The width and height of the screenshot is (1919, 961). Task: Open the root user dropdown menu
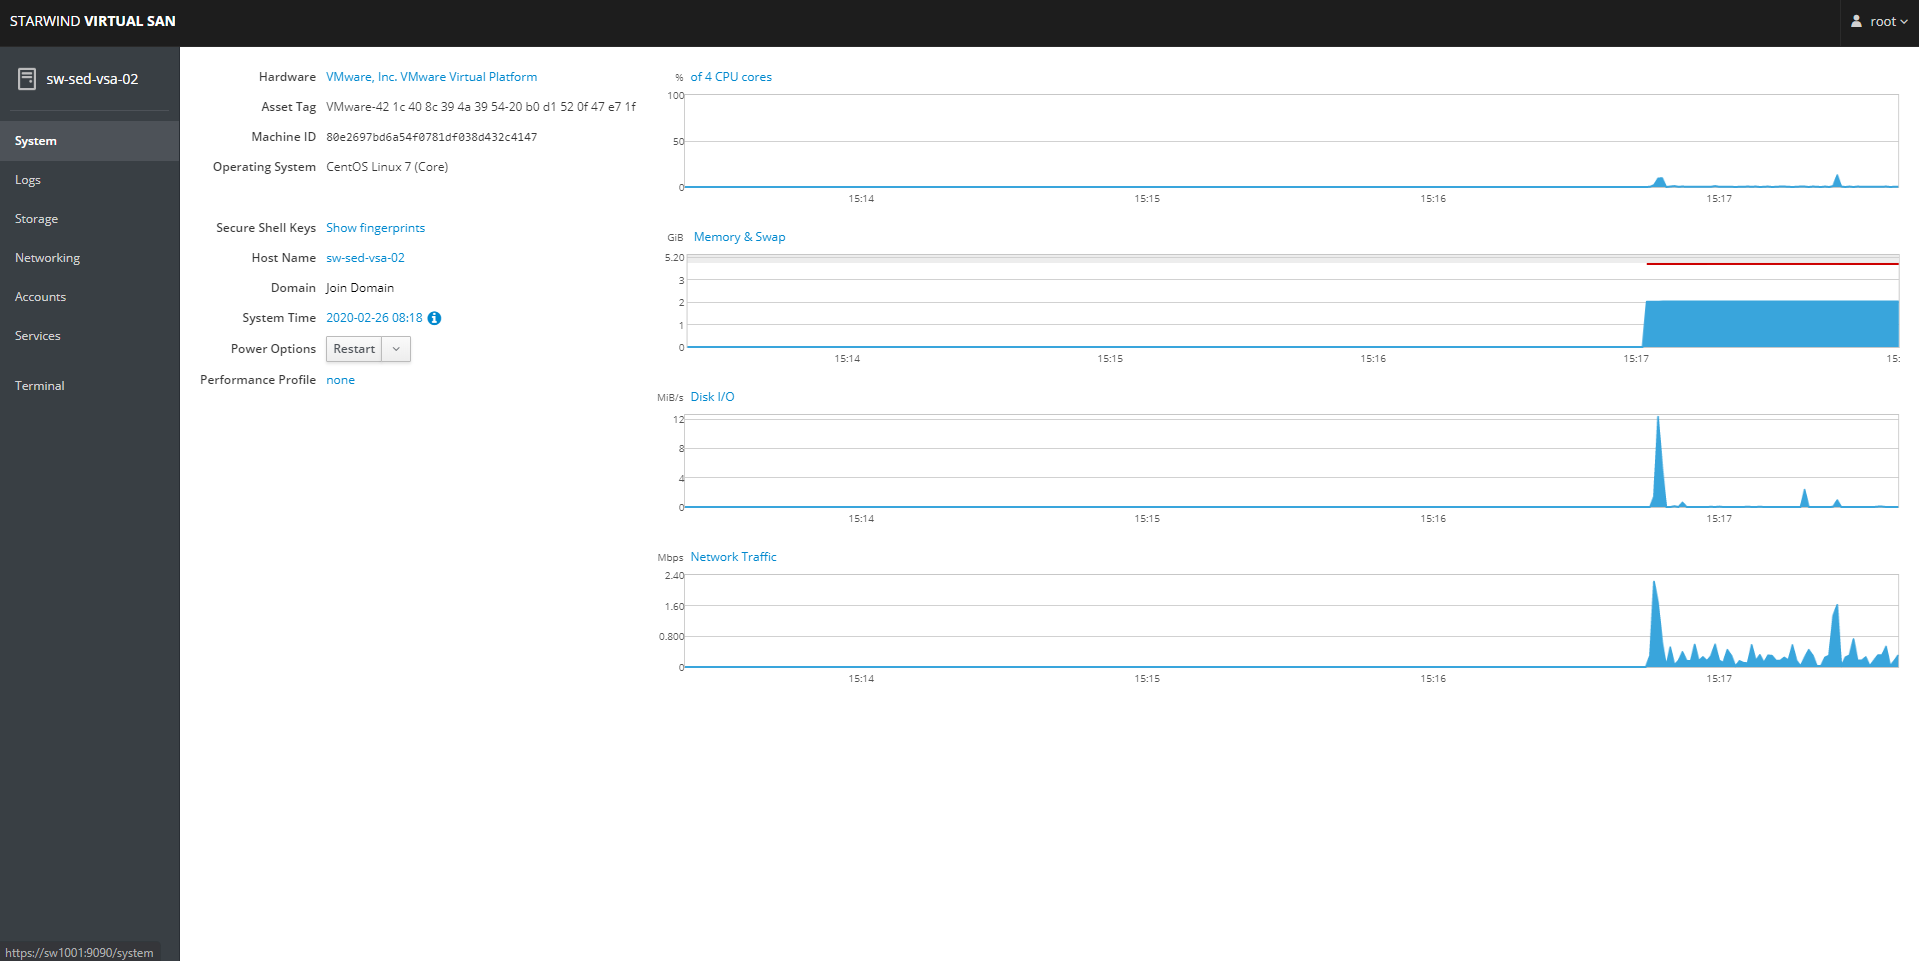[x=1882, y=22]
